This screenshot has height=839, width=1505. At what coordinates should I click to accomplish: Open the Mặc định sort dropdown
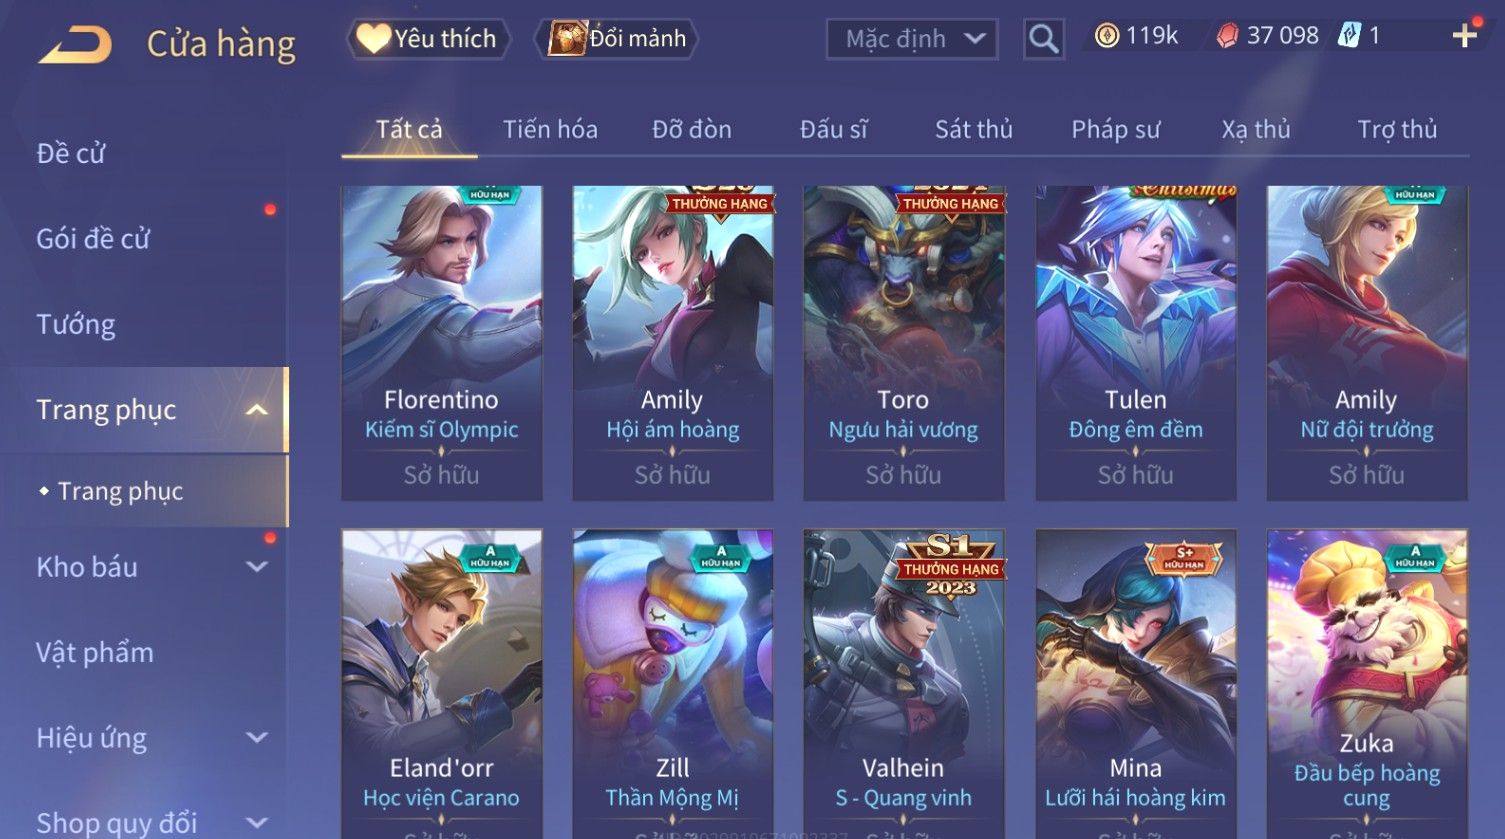click(x=912, y=39)
